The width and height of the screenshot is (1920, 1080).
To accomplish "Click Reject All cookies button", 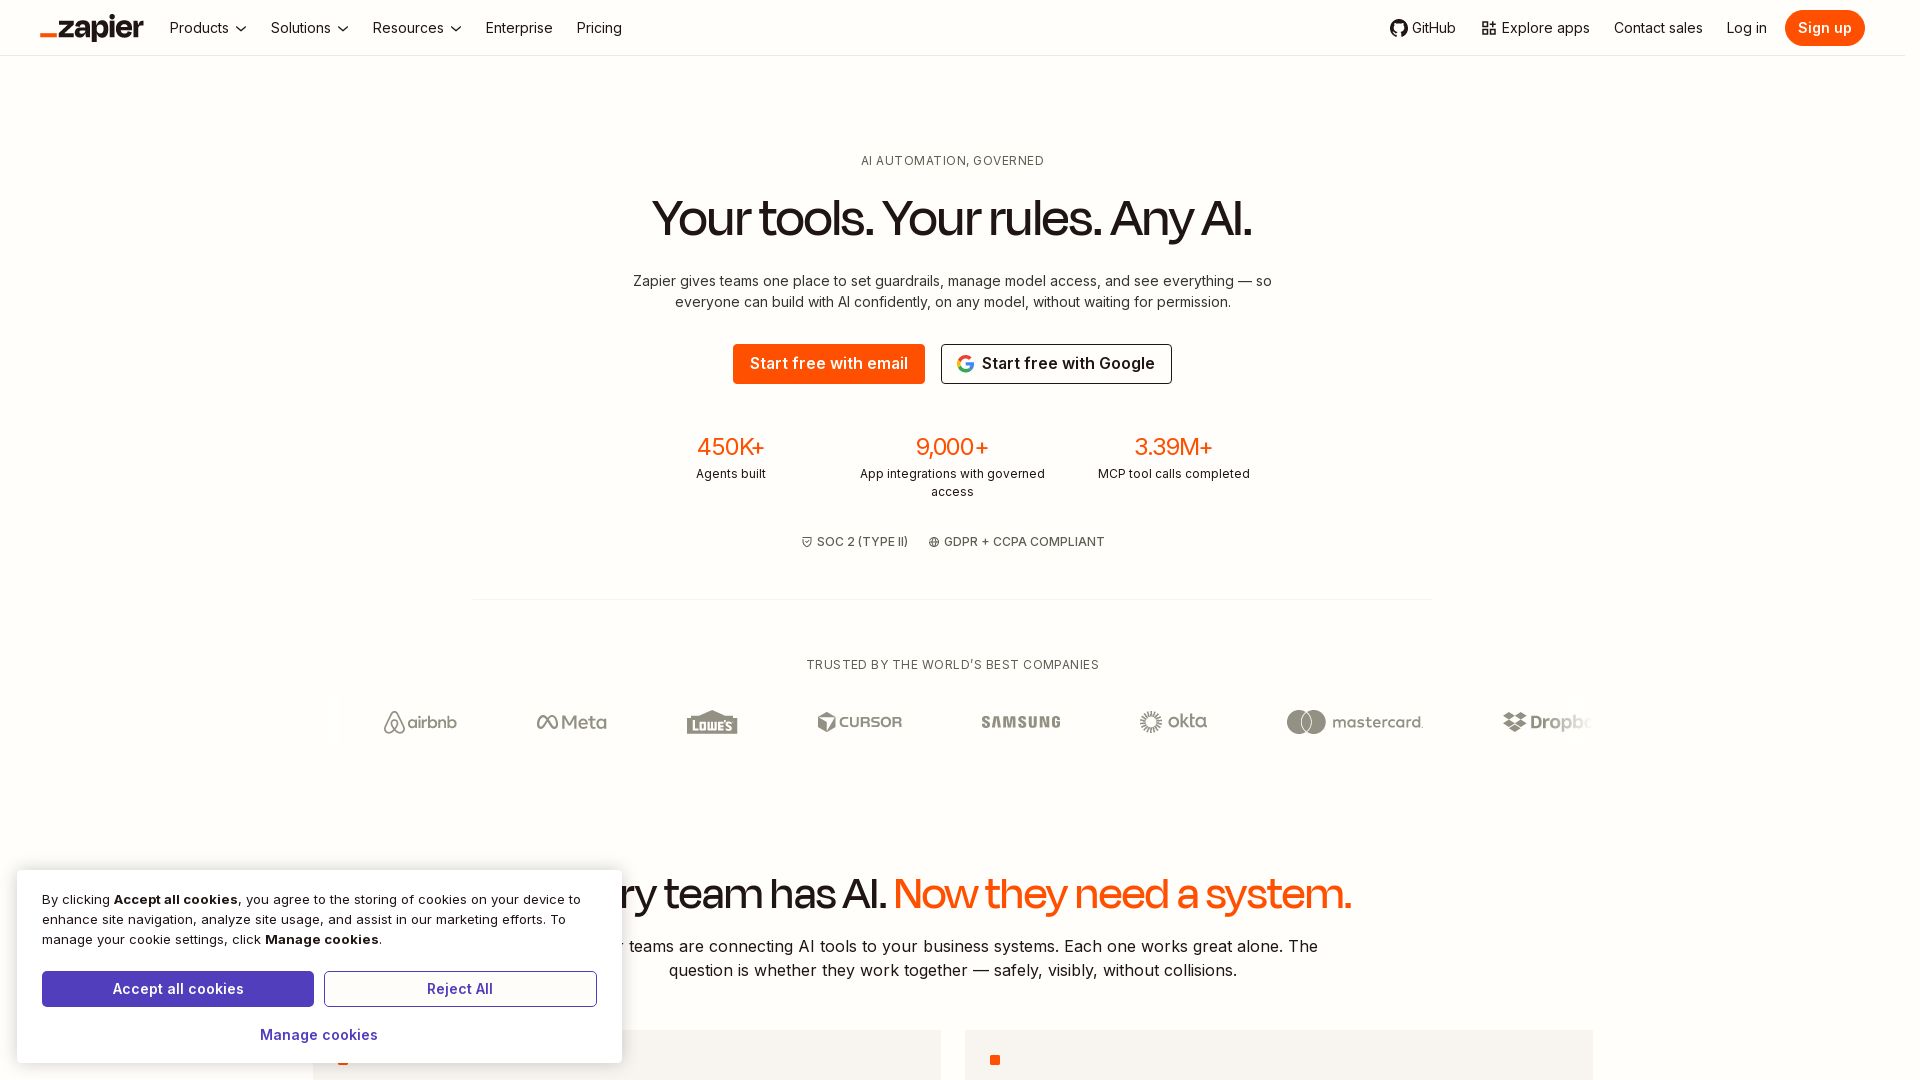I will coord(460,989).
